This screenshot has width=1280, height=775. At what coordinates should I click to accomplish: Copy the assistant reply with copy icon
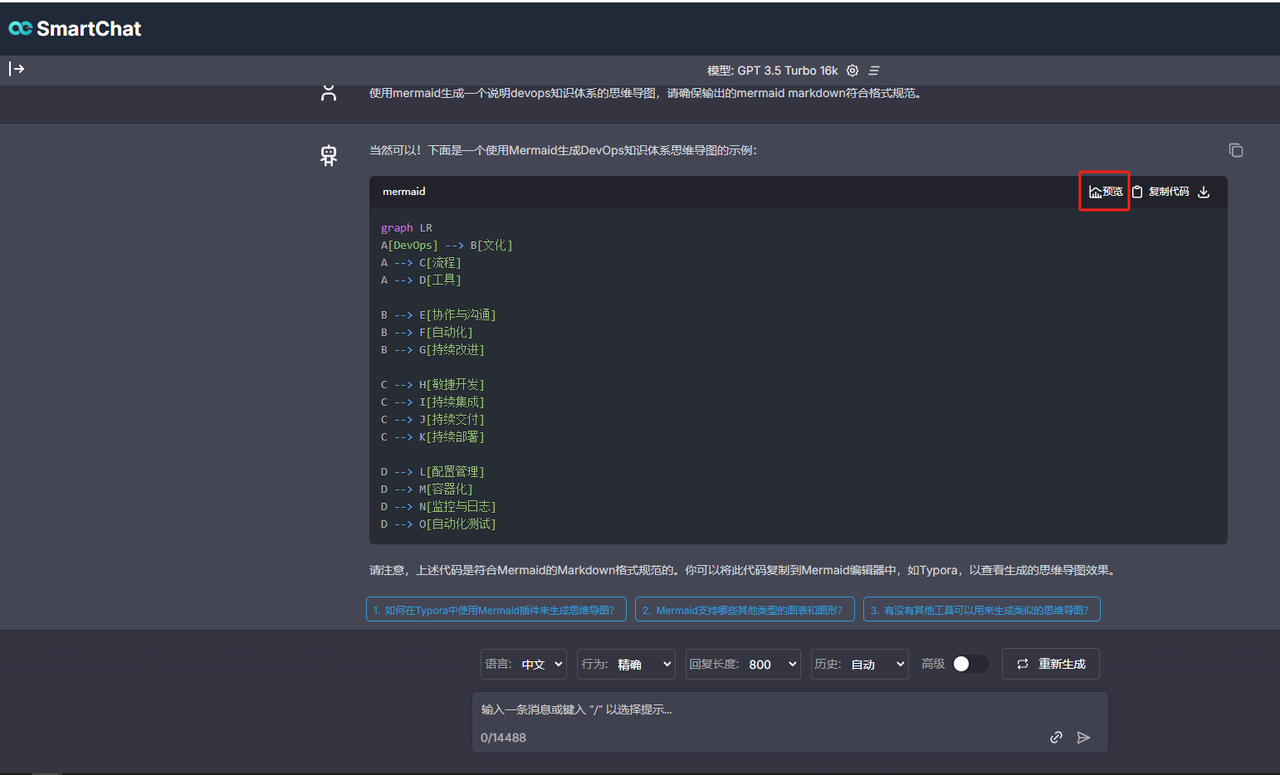[1236, 150]
